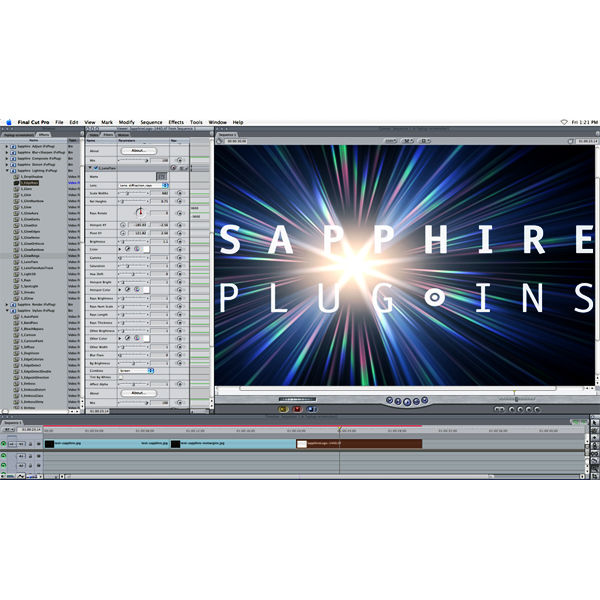Click the Timeline playhead marker
Viewport: 600px width, 600px height.
pos(339,429)
